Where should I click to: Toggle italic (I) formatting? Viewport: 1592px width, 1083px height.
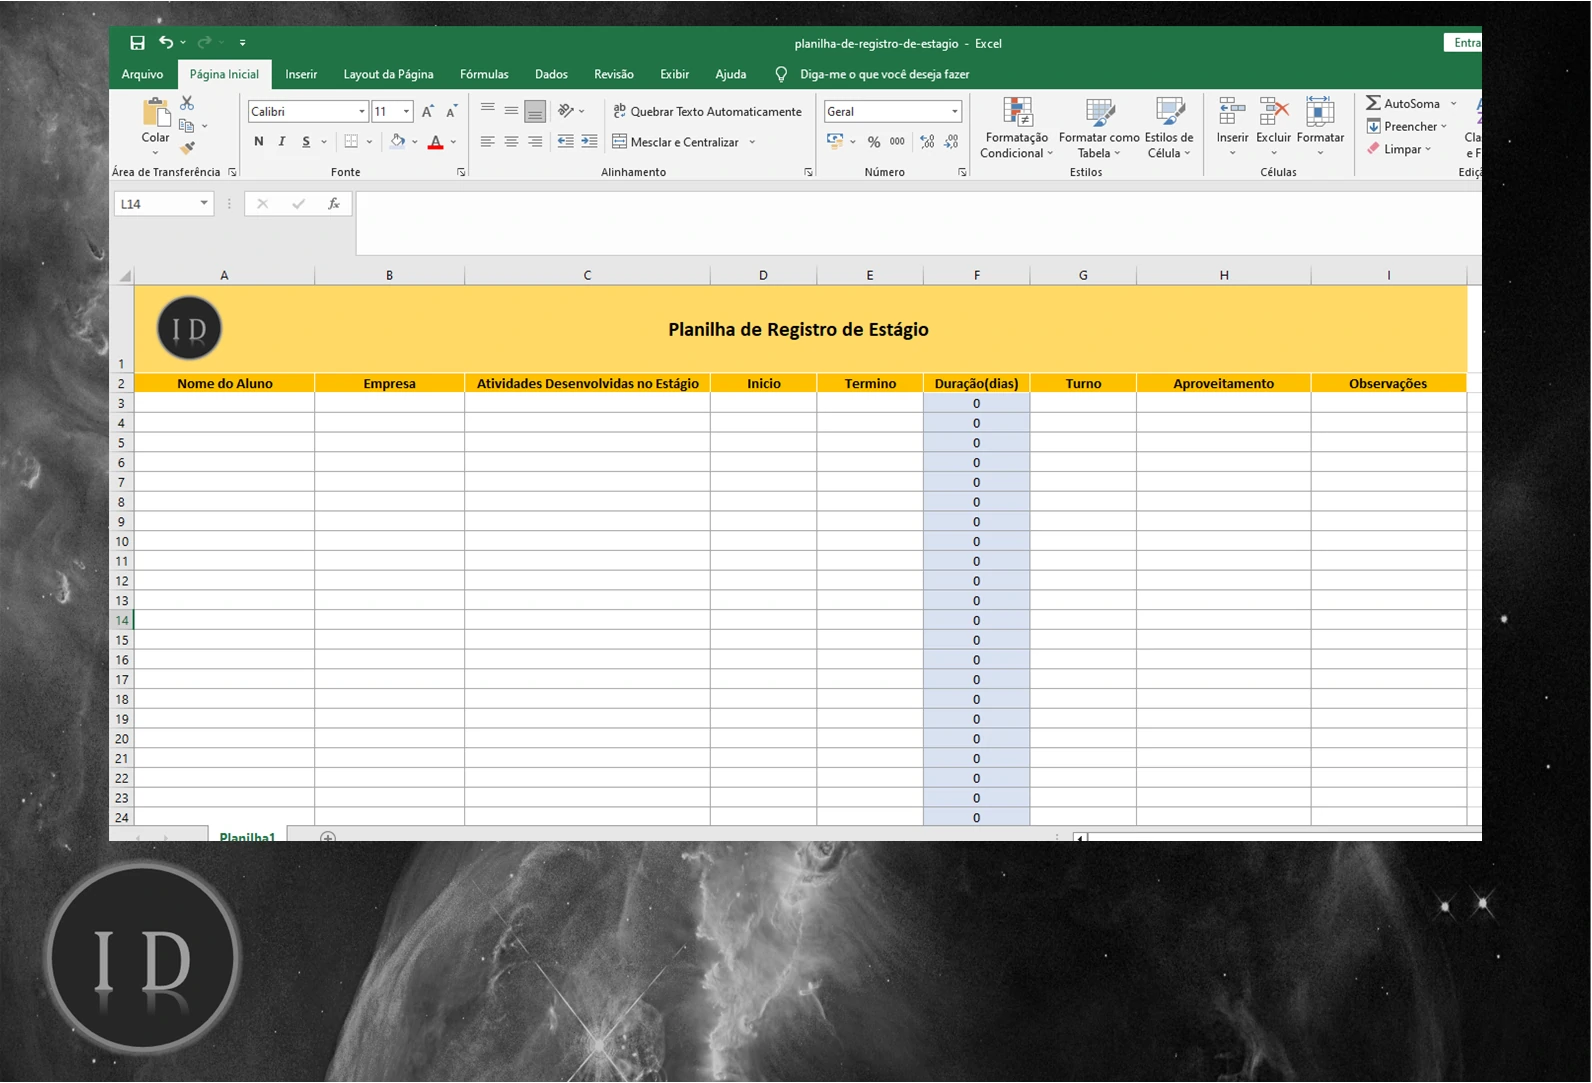click(x=282, y=142)
